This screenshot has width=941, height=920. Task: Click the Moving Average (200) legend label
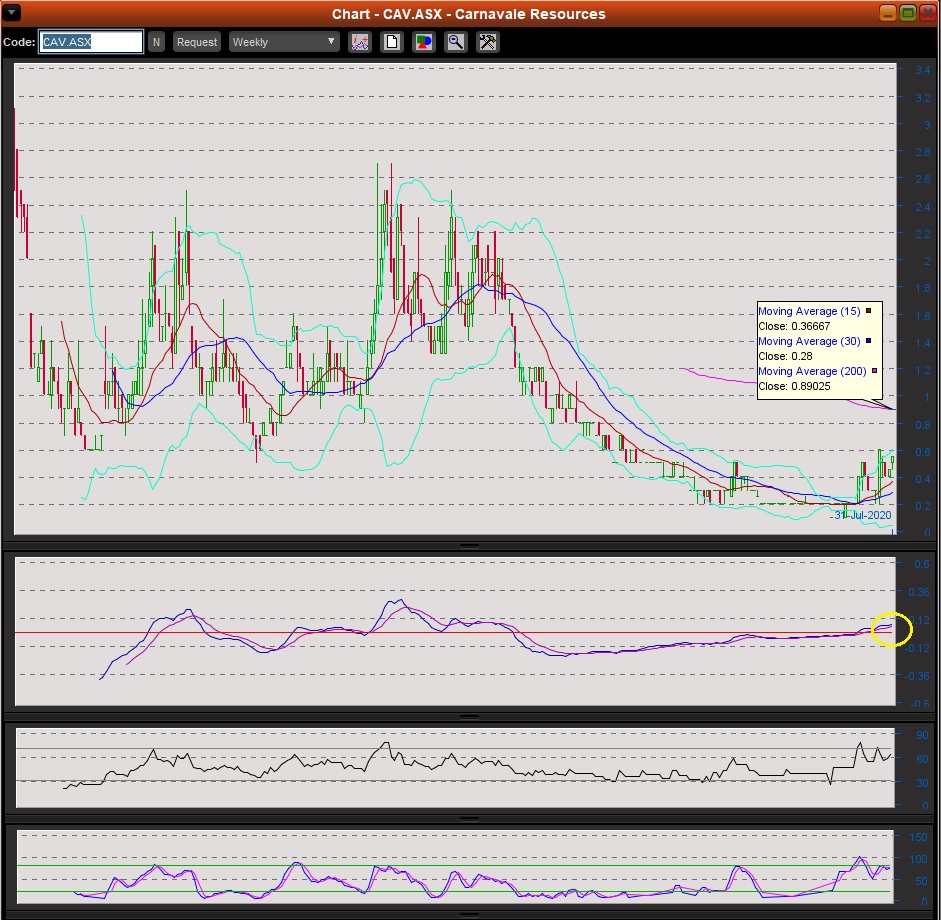812,371
